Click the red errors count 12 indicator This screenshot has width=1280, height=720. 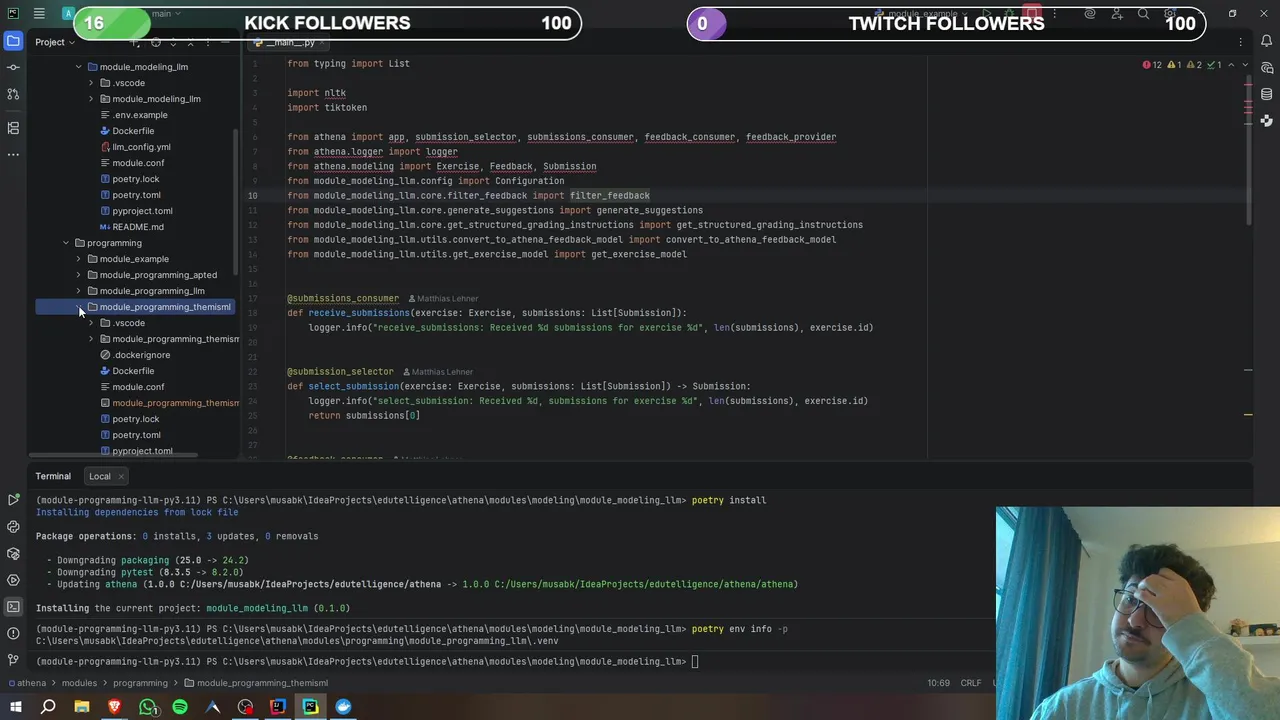[x=1152, y=65]
